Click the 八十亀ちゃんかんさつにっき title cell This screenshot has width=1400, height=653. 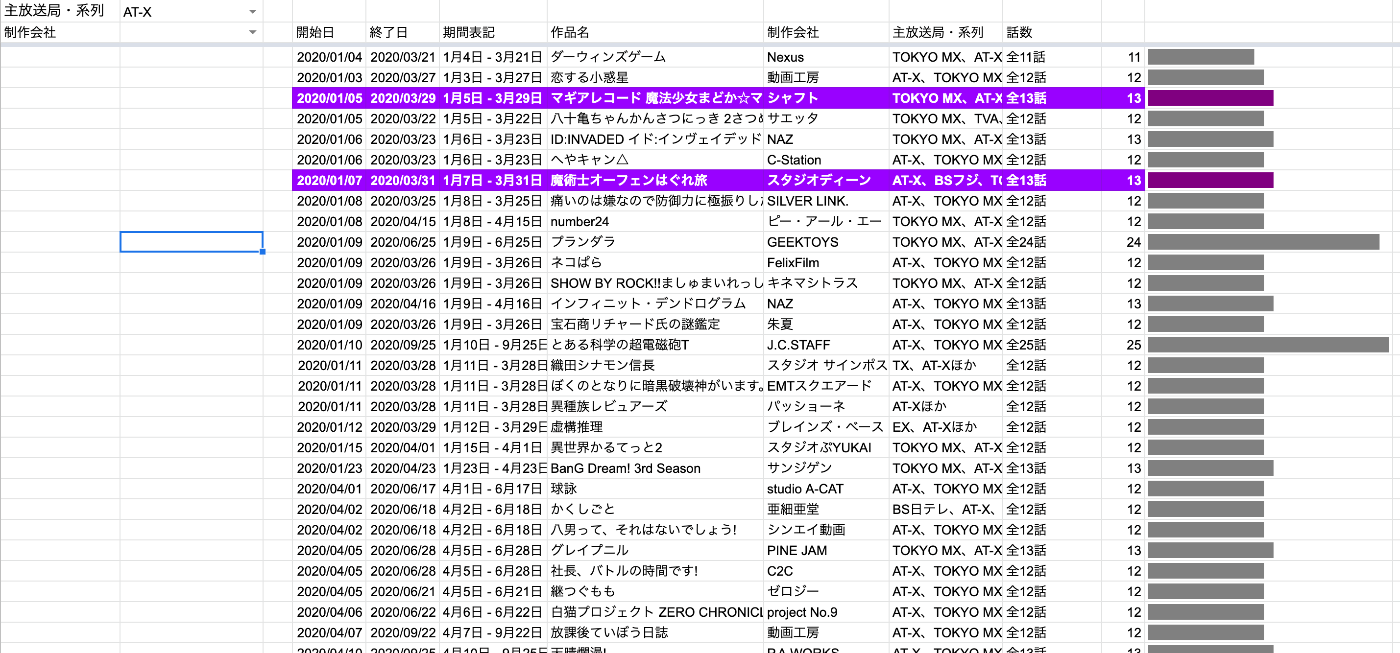tap(655, 118)
